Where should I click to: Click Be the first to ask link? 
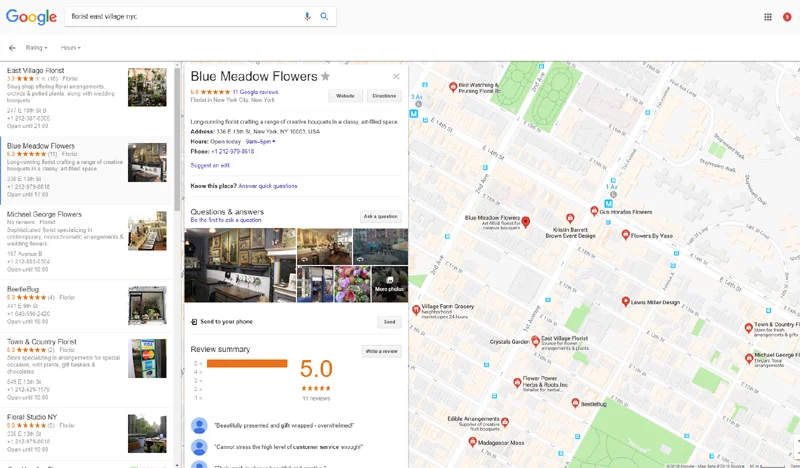tap(226, 220)
